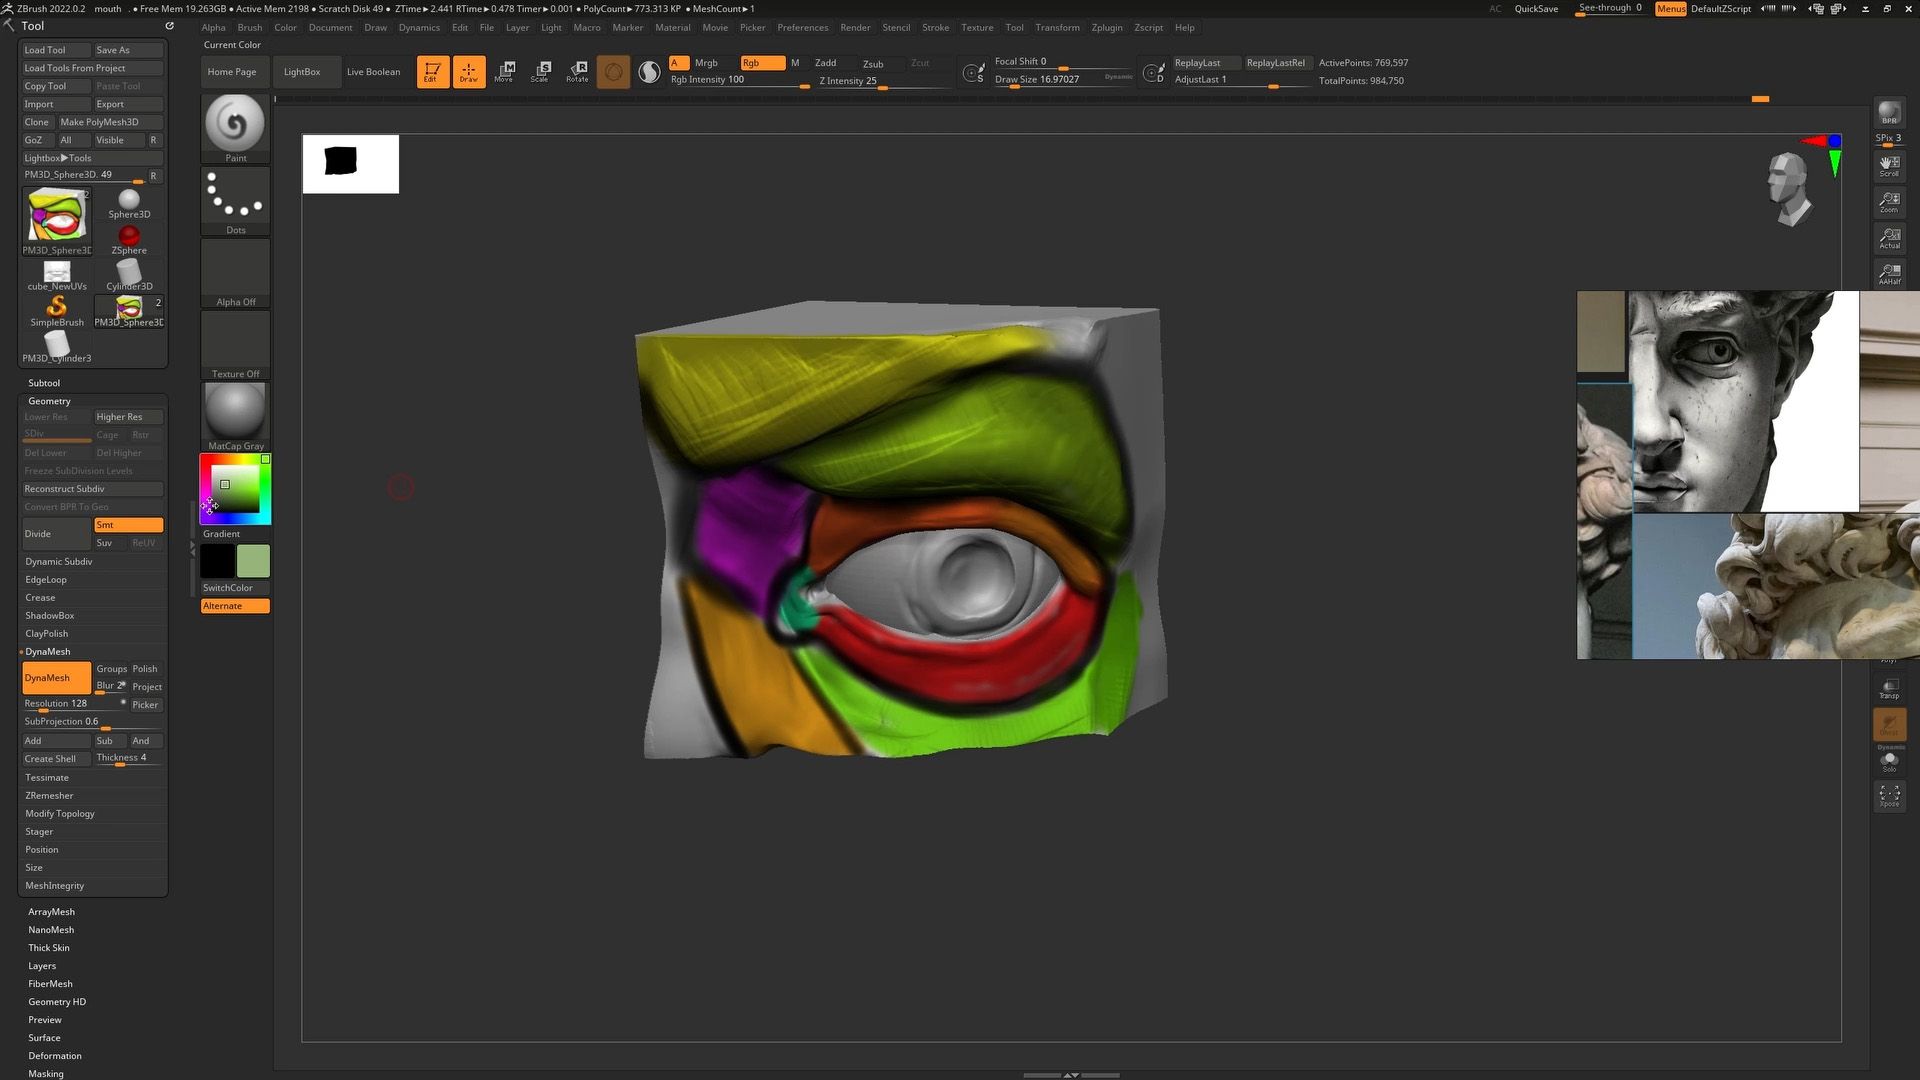Enable Zsub sculpting mode
Image resolution: width=1920 pixels, height=1080 pixels.
tap(873, 63)
